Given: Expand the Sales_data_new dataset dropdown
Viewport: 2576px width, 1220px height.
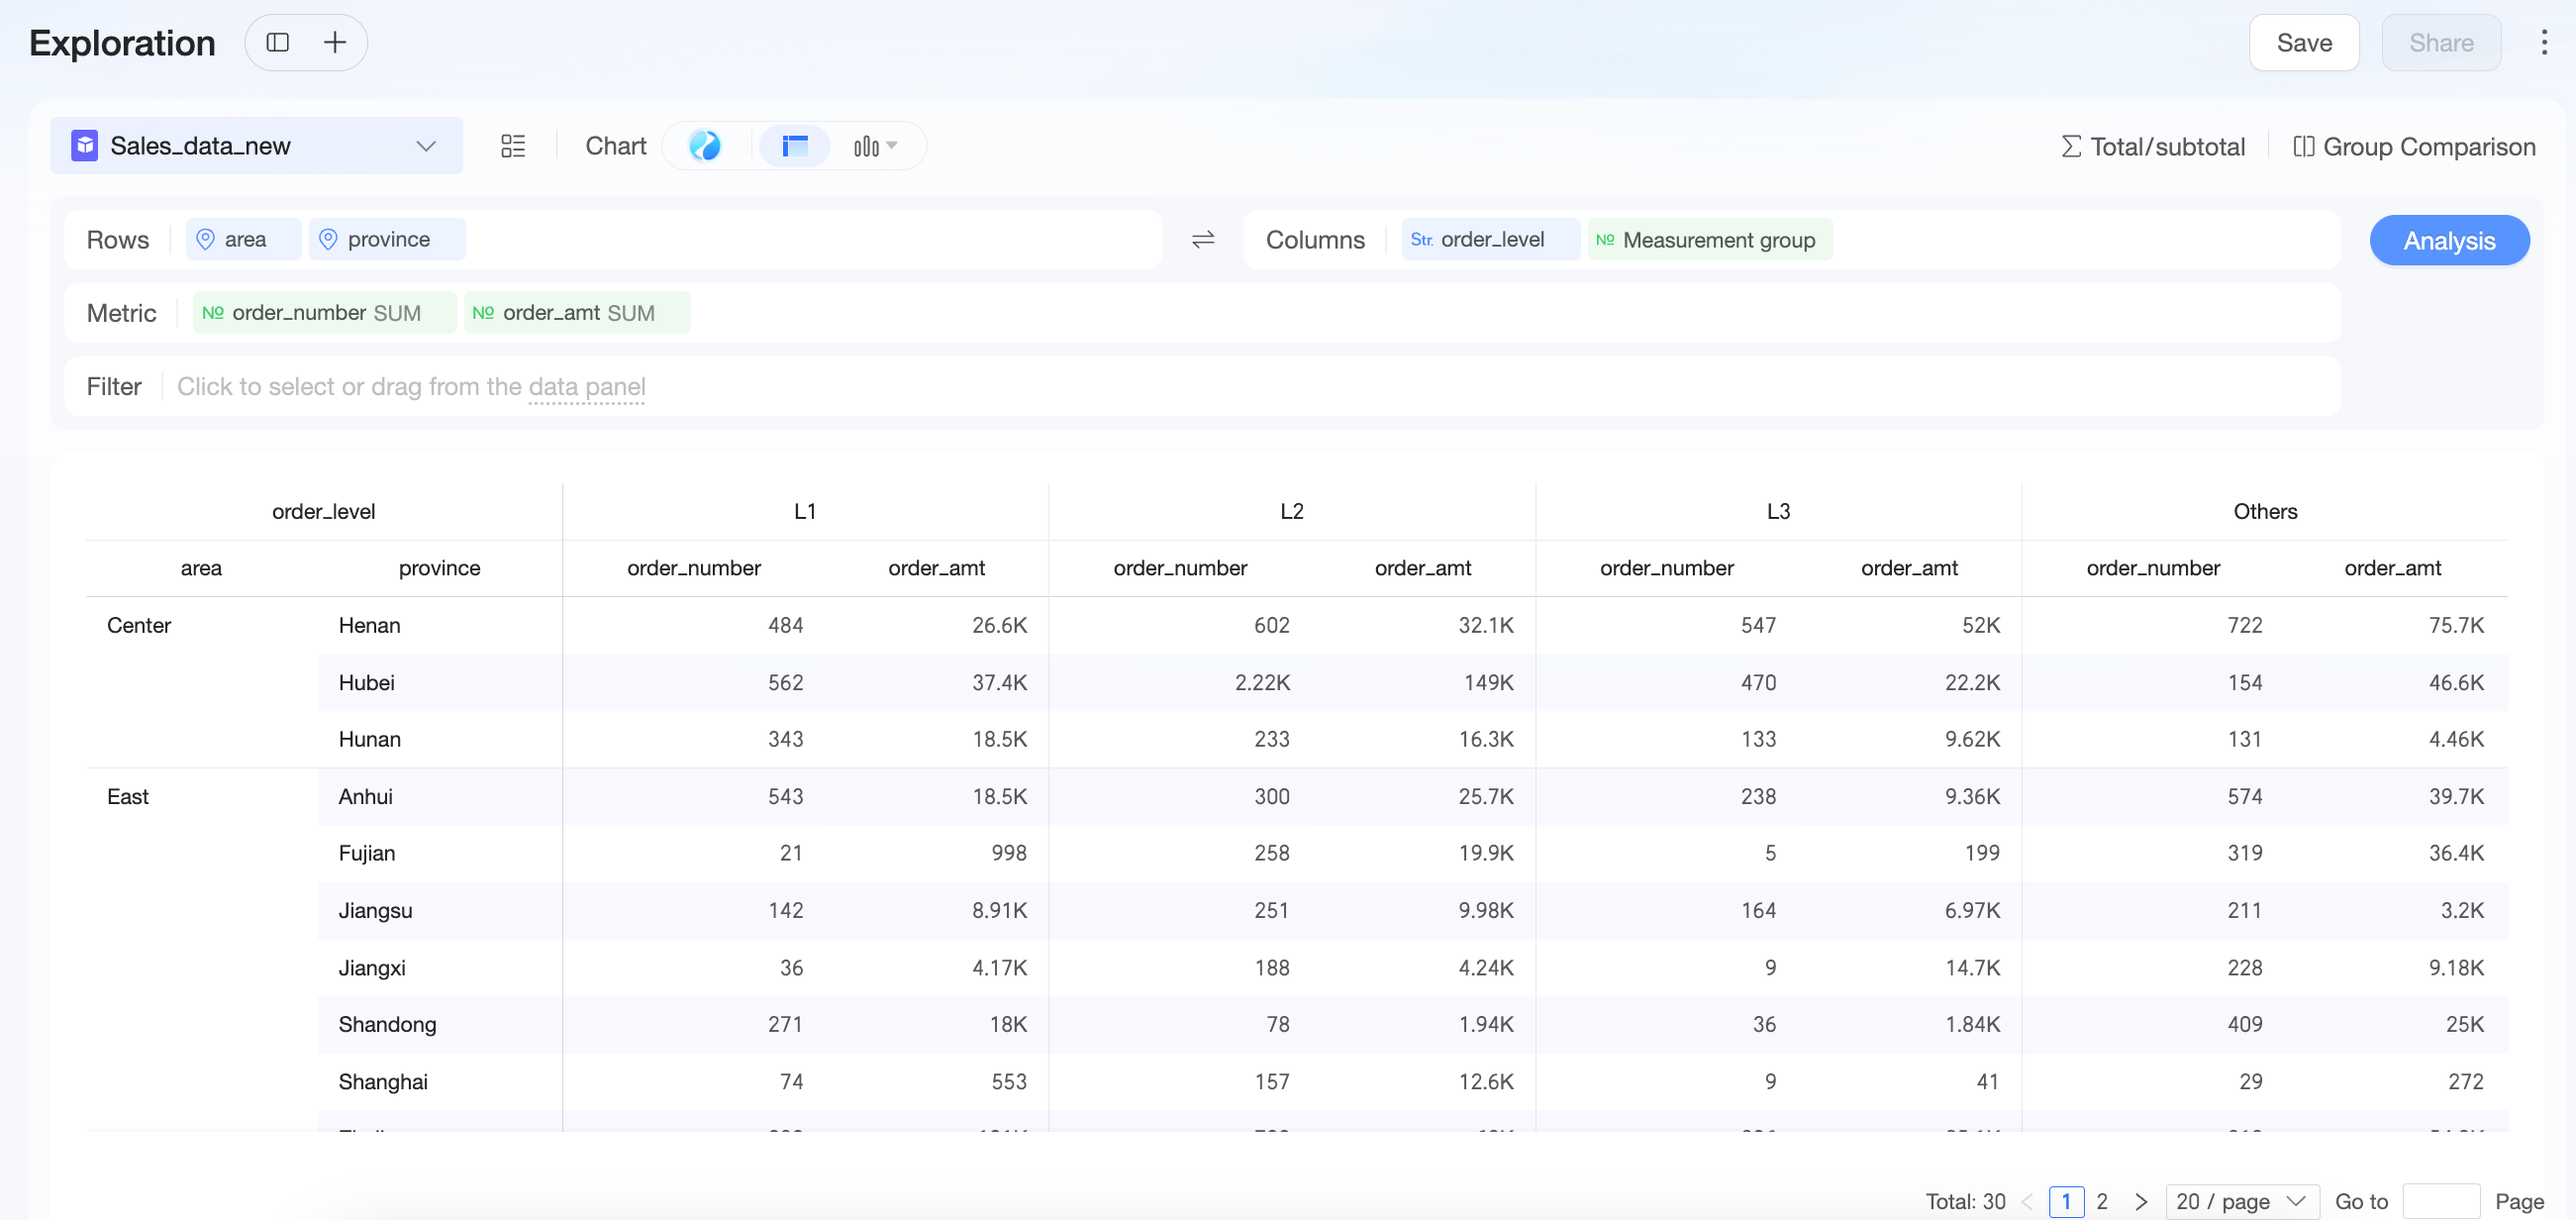Looking at the screenshot, I should point(257,146).
